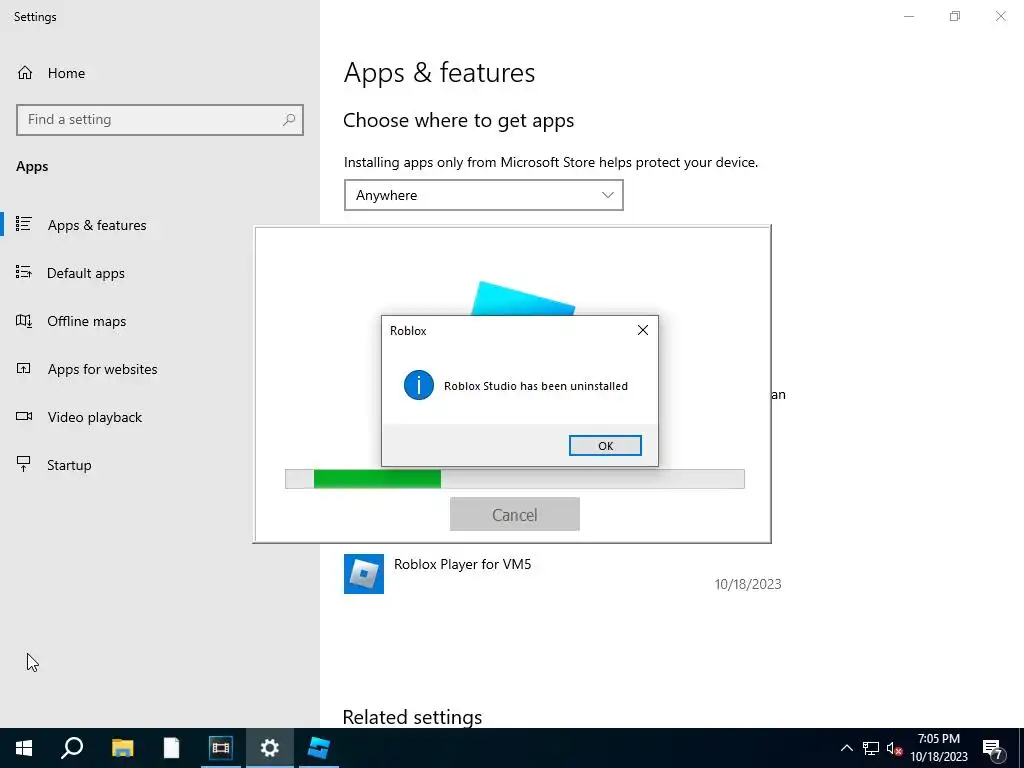Click the Find a setting search box

[x=160, y=120]
